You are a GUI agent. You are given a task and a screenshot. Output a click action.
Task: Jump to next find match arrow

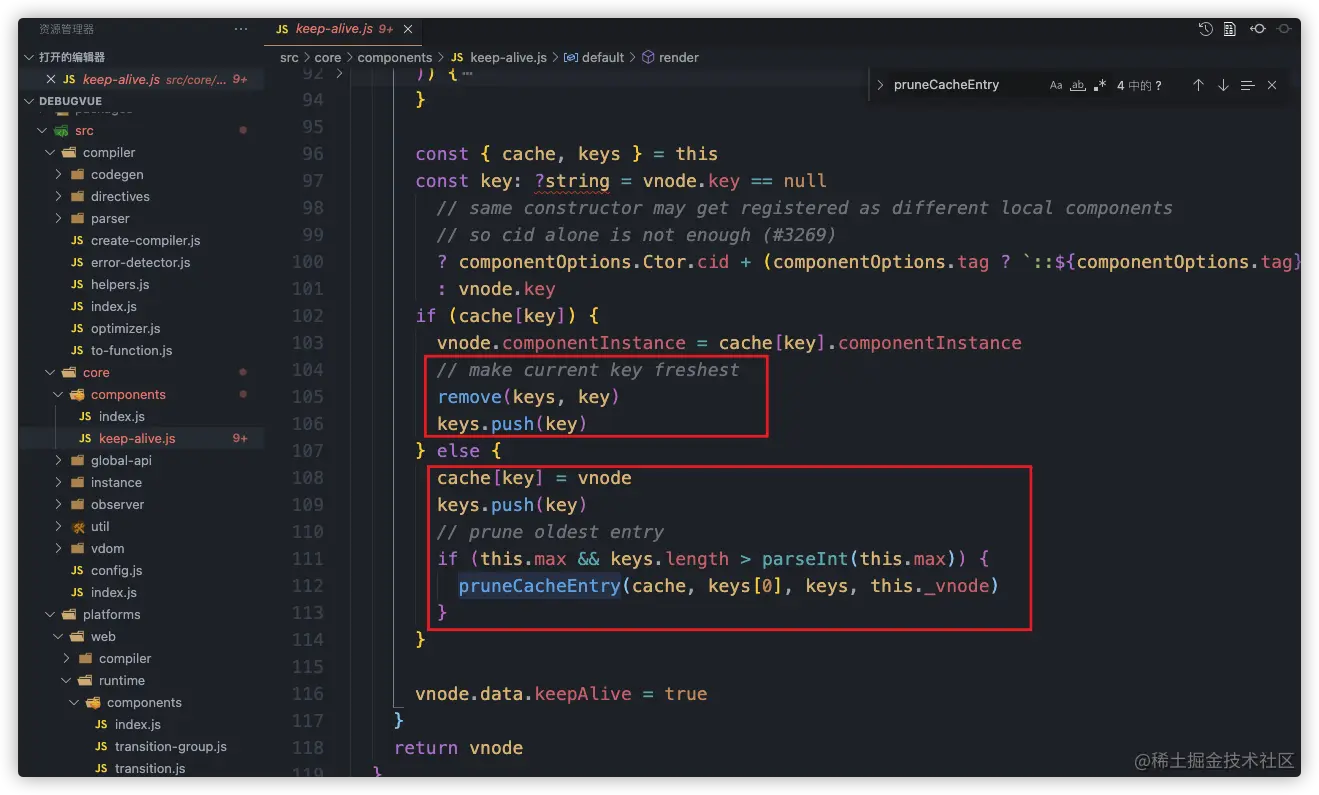[x=1223, y=86]
